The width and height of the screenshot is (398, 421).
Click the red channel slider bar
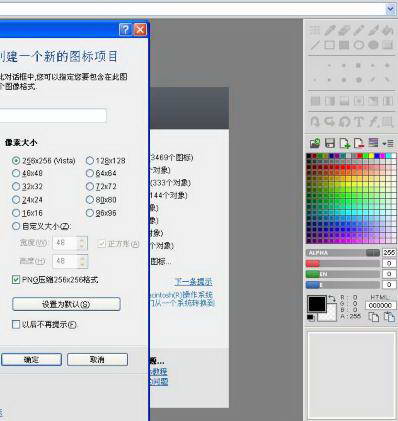coord(343,264)
